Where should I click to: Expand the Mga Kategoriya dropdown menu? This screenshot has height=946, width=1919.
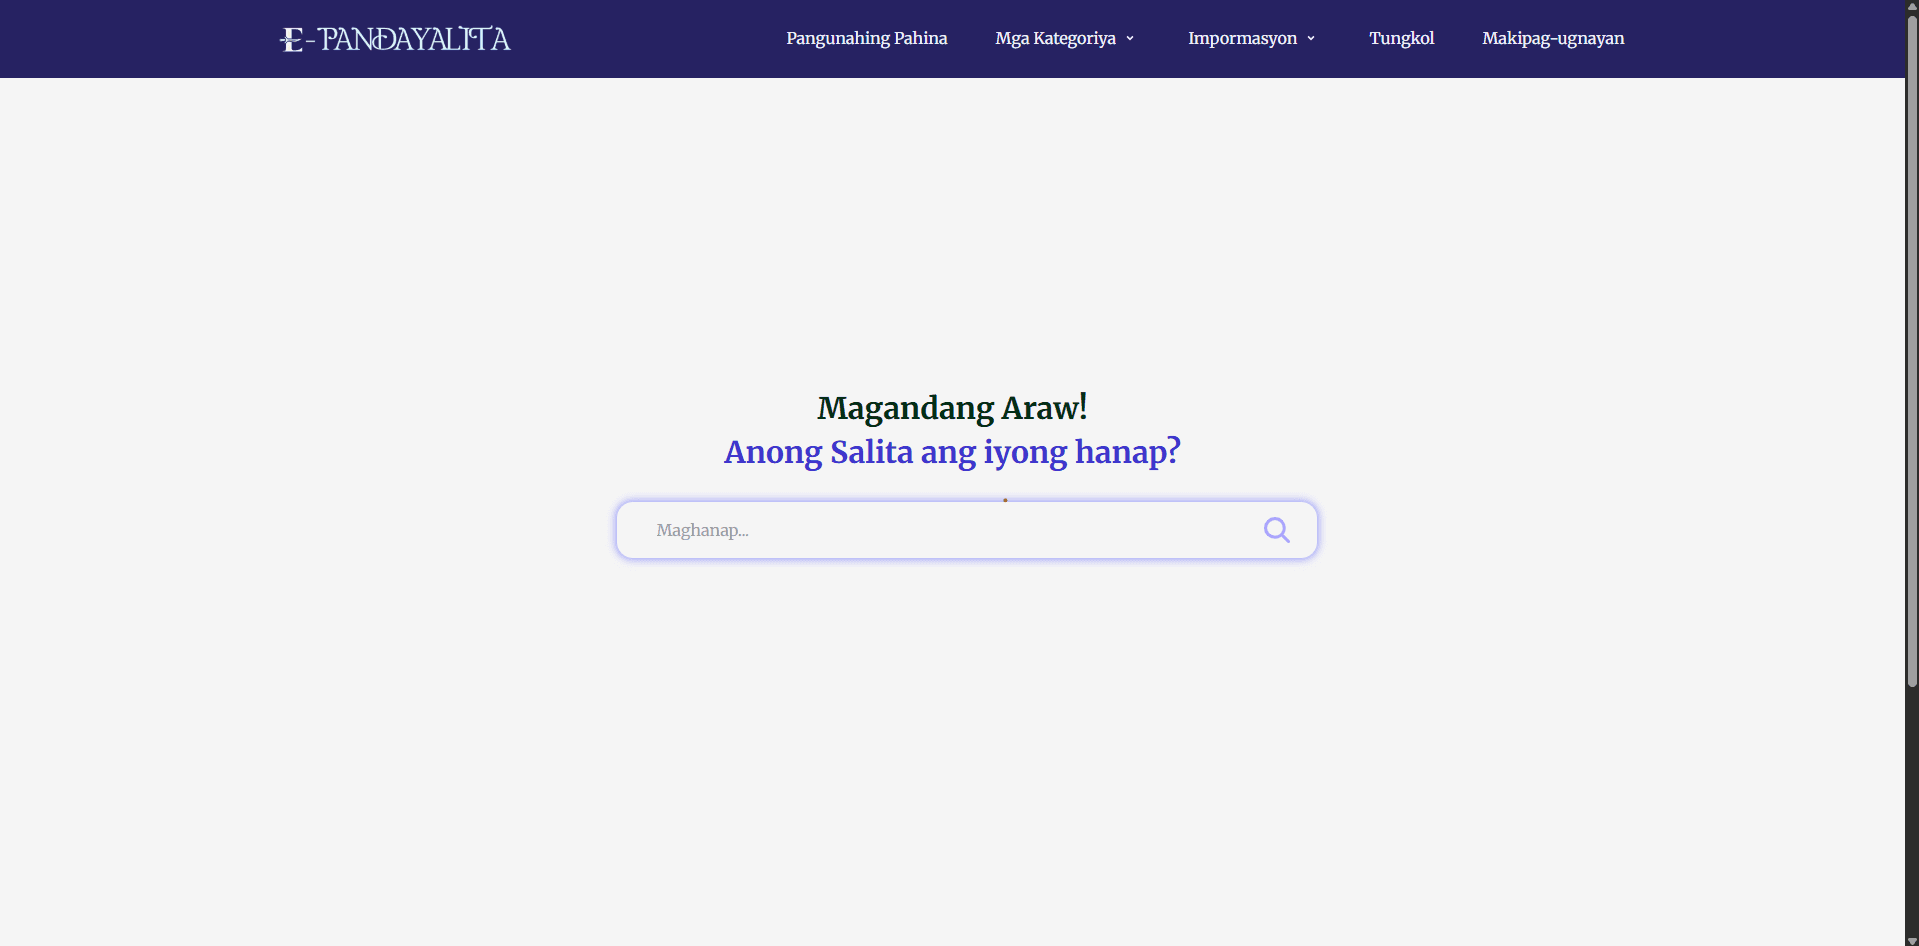pyautogui.click(x=1055, y=39)
